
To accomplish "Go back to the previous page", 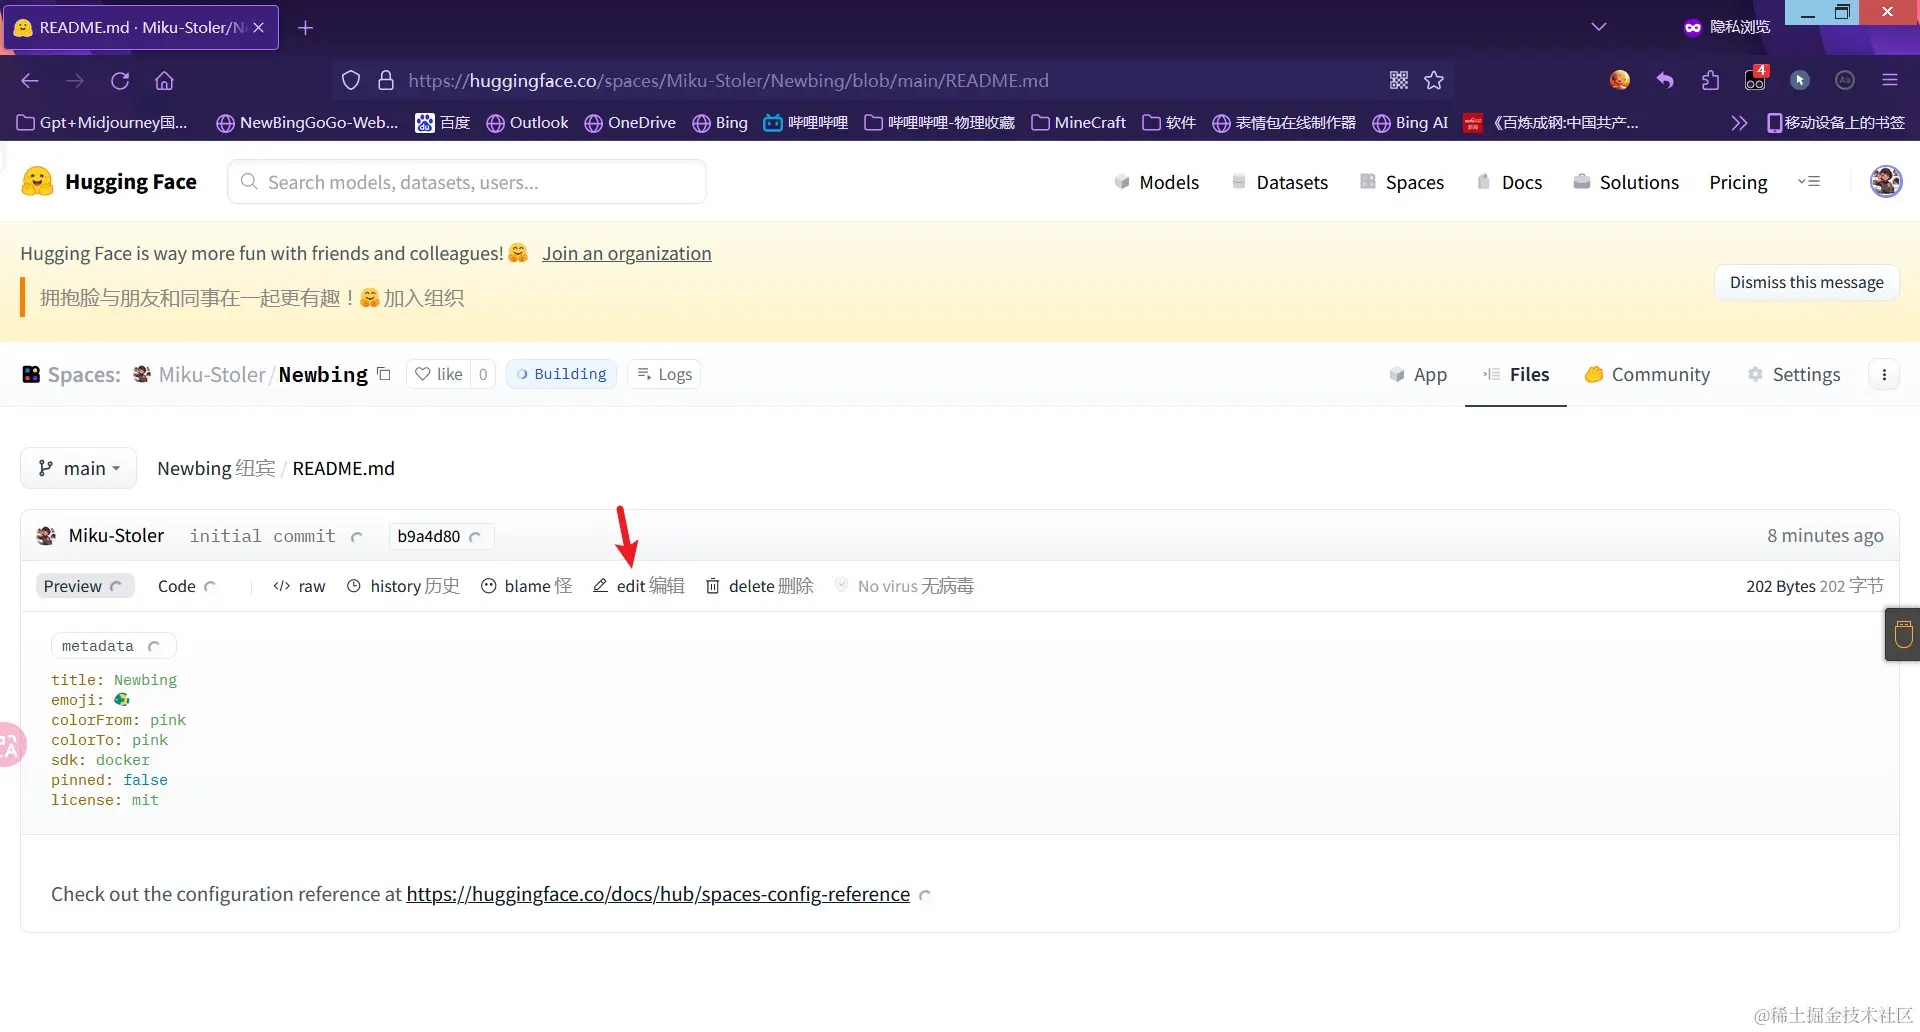I will [30, 81].
